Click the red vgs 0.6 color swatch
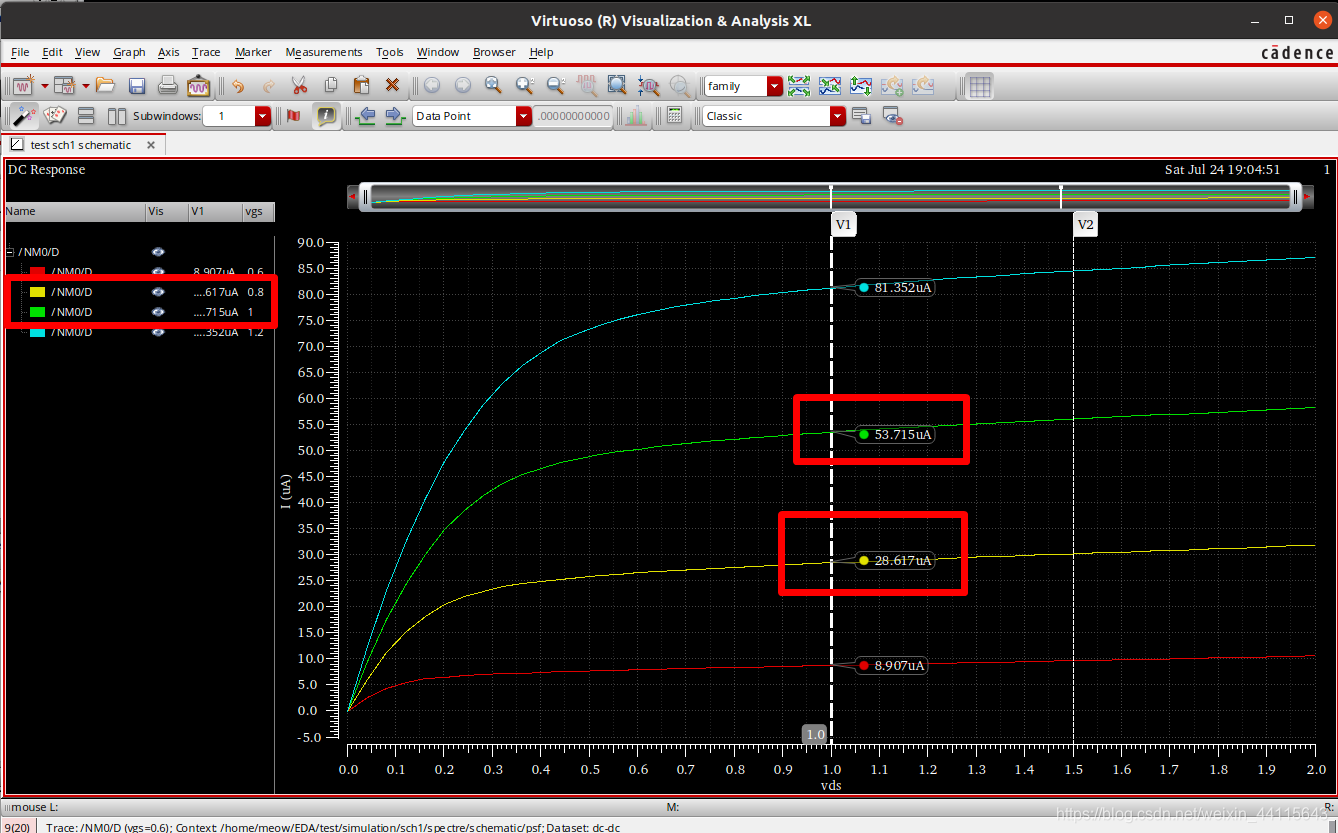Viewport: 1338px width, 833px height. click(x=38, y=272)
